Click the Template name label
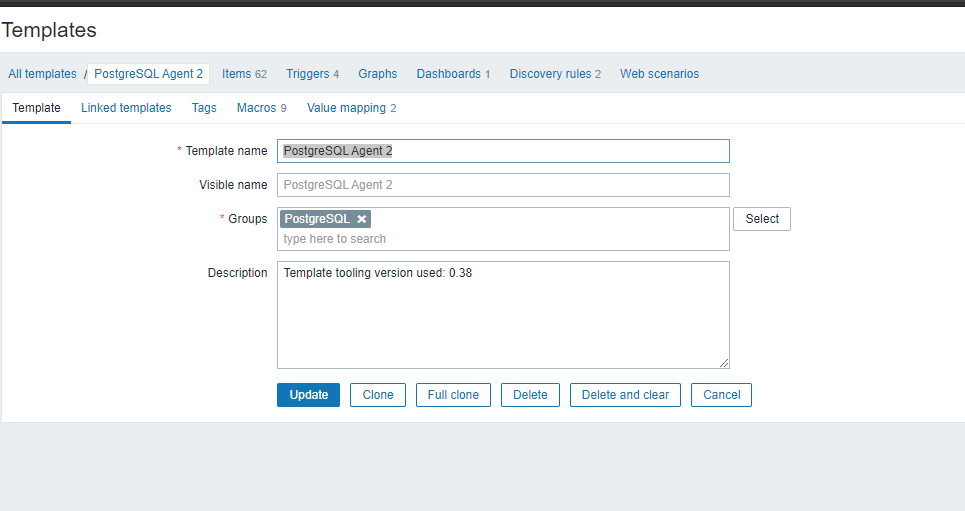 click(x=226, y=151)
